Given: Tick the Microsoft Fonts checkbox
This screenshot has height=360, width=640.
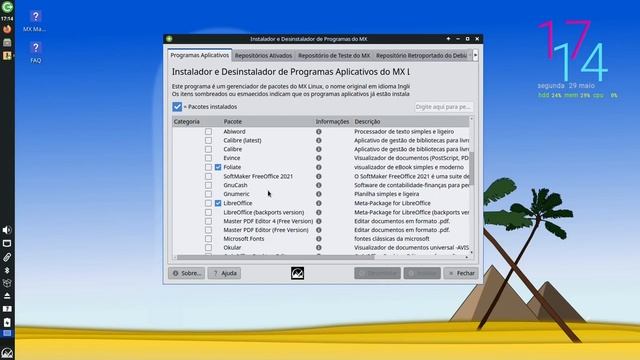Looking at the screenshot, I should click(x=209, y=239).
